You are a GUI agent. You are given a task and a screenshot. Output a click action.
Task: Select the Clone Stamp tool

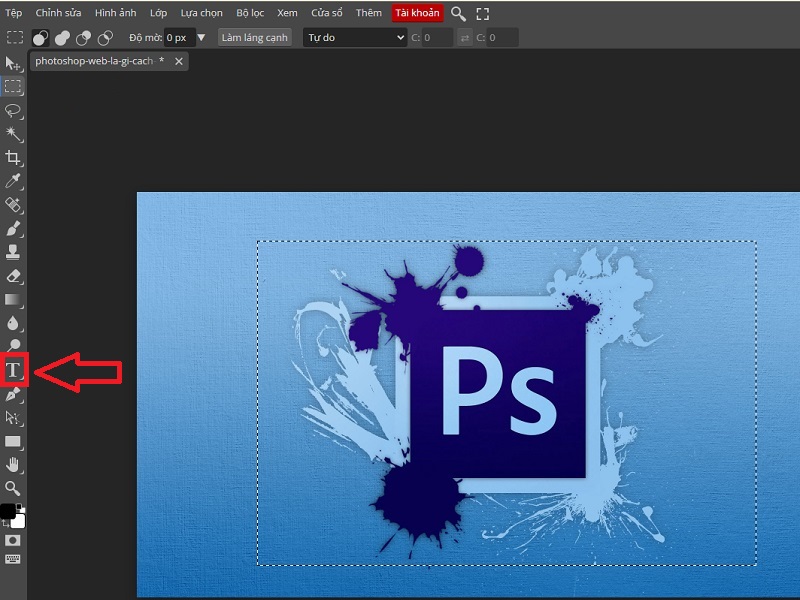(x=14, y=252)
